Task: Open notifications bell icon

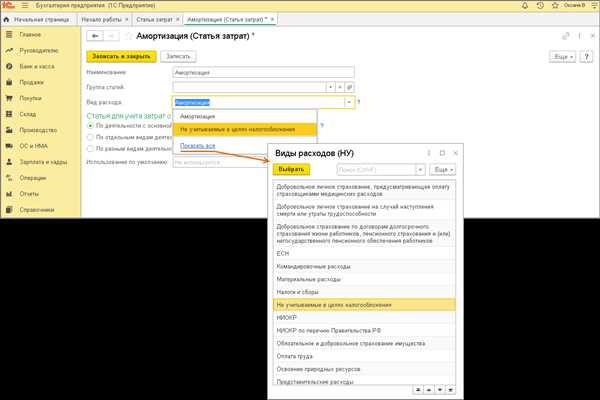Action: coord(525,5)
